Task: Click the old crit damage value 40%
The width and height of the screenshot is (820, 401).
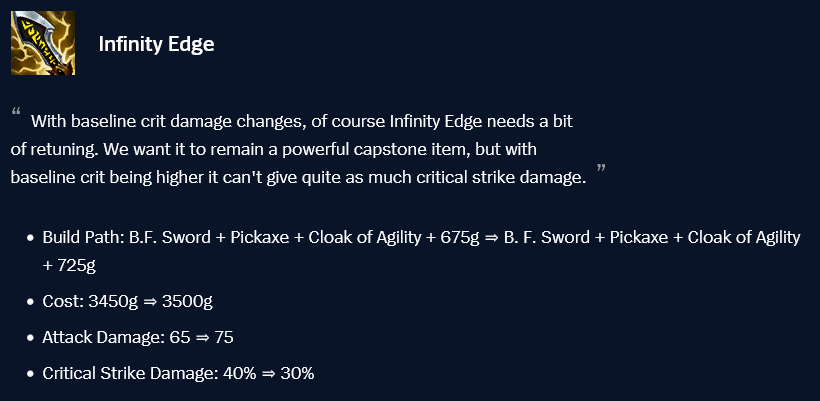Action: 238,374
